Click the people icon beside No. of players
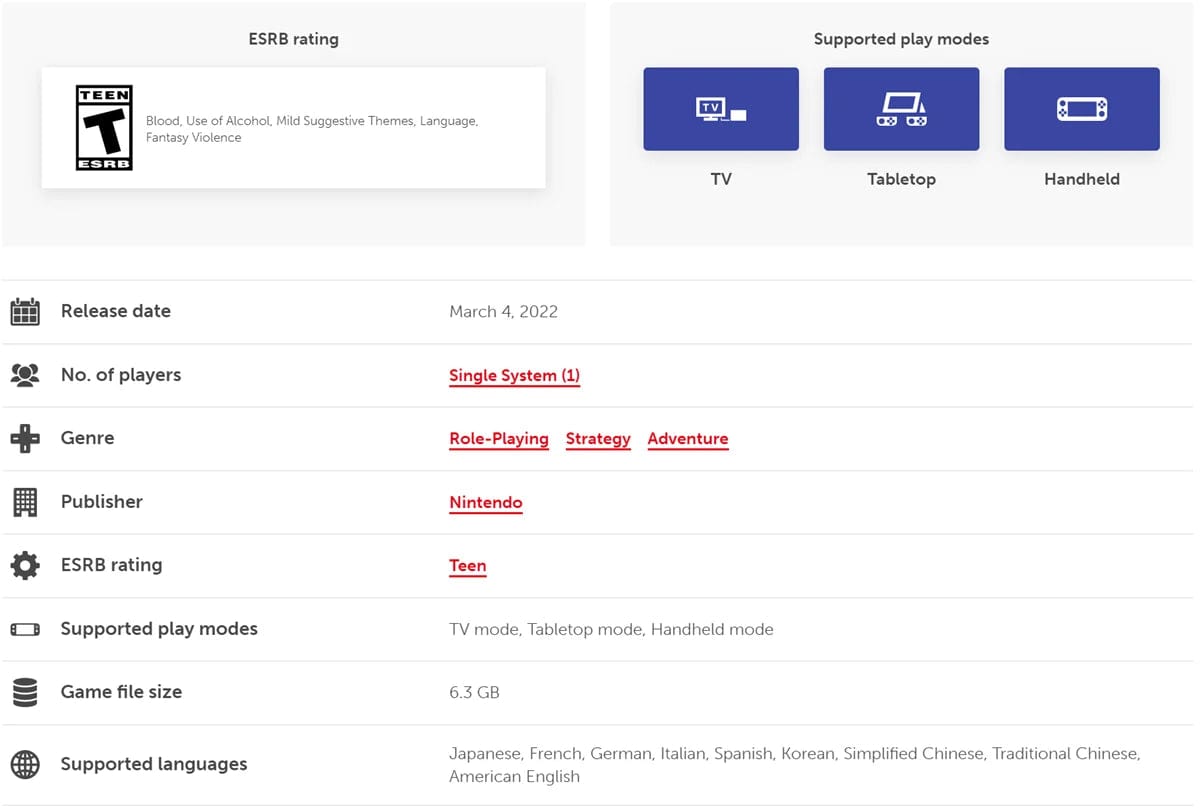Image resolution: width=1200 pixels, height=811 pixels. click(25, 375)
